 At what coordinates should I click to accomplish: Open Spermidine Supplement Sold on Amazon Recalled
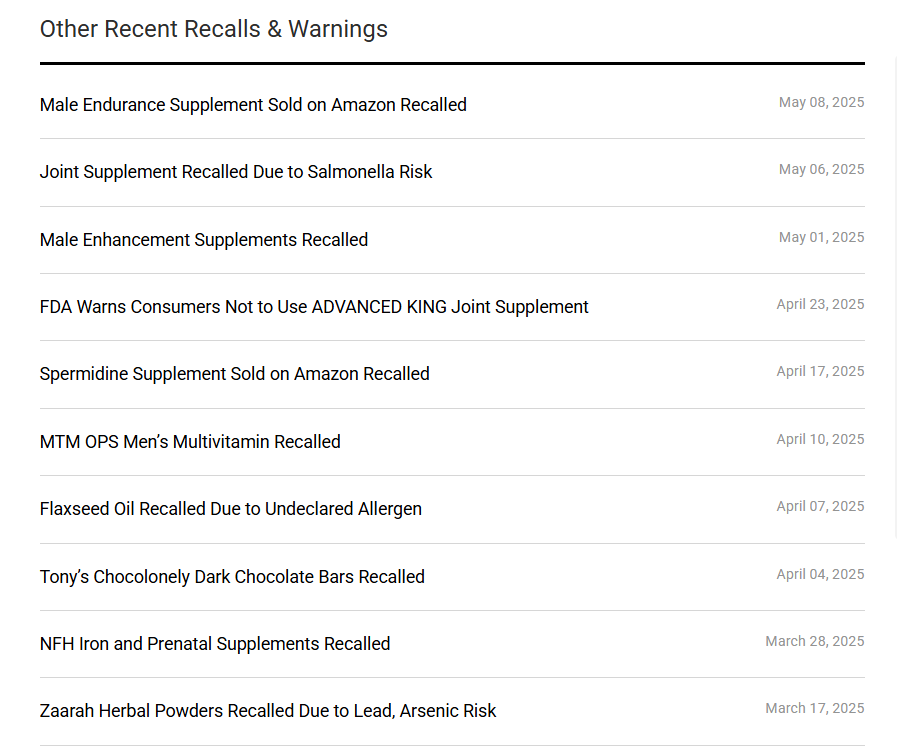[235, 374]
